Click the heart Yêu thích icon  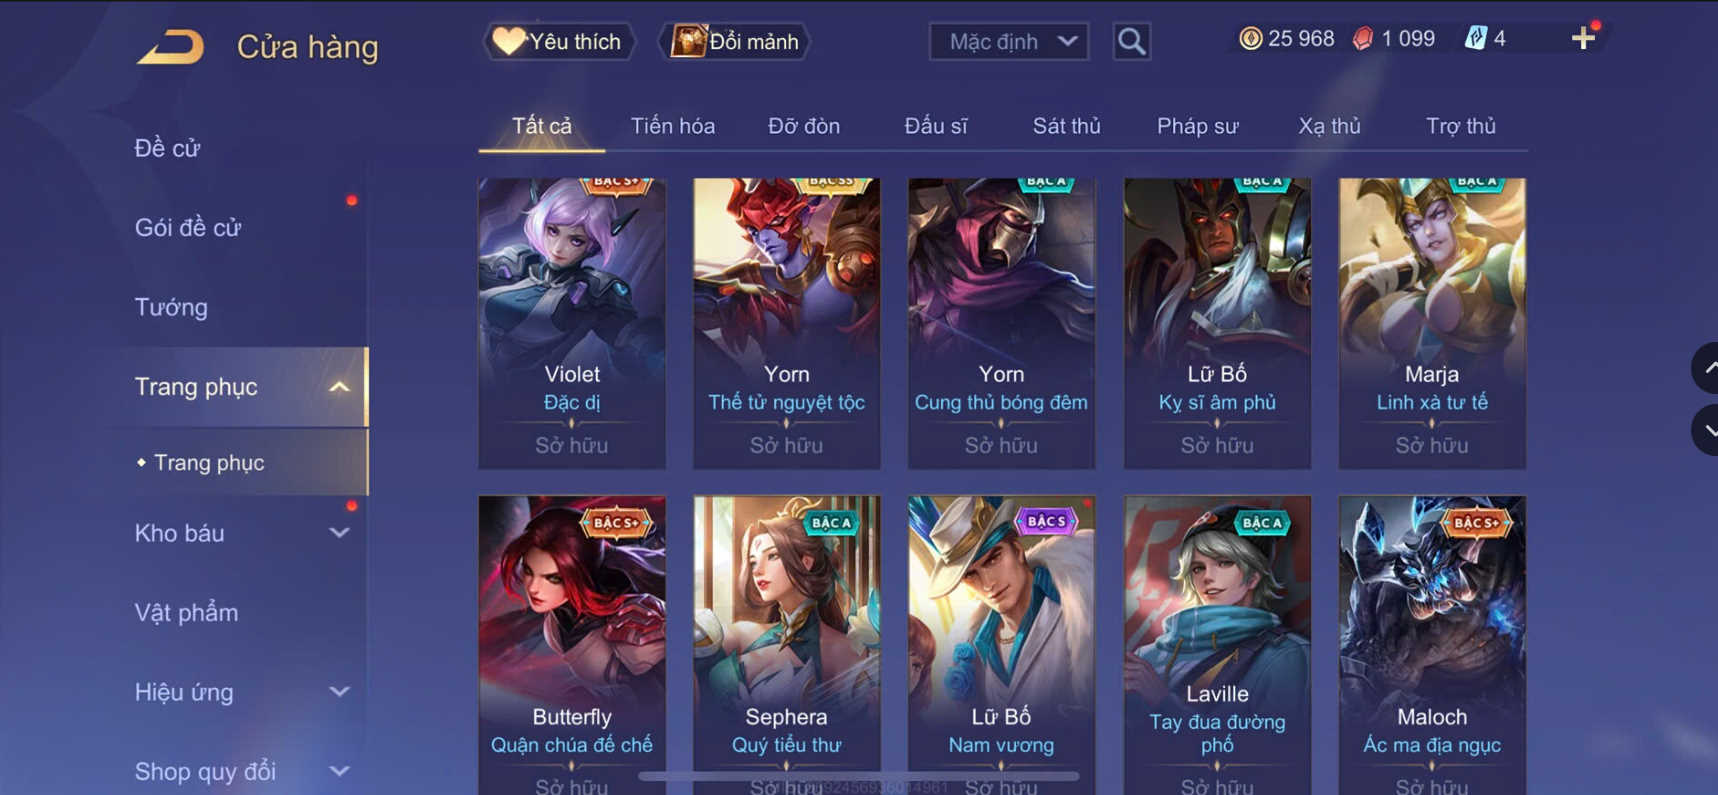[x=509, y=41]
